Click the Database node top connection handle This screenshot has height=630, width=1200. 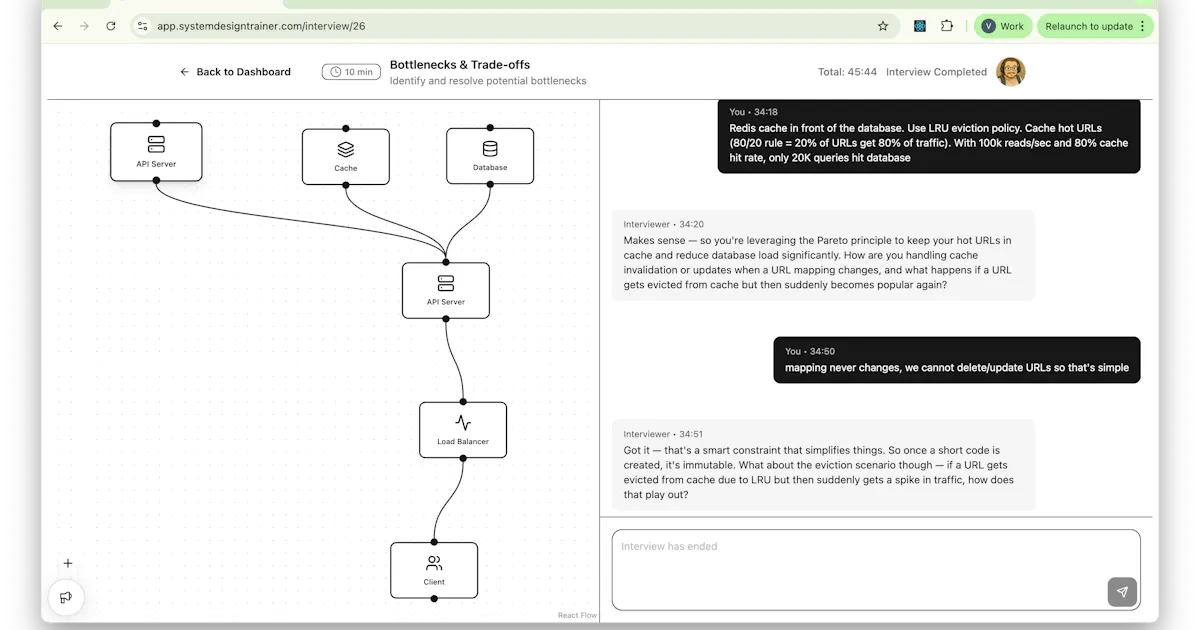490,128
